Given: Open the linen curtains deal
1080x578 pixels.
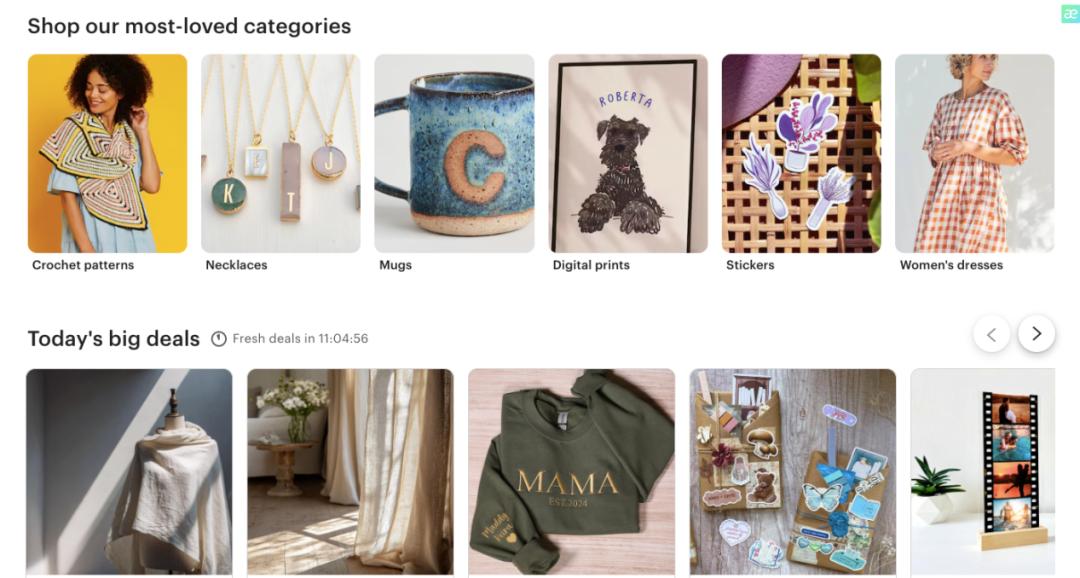Looking at the screenshot, I should click(351, 473).
